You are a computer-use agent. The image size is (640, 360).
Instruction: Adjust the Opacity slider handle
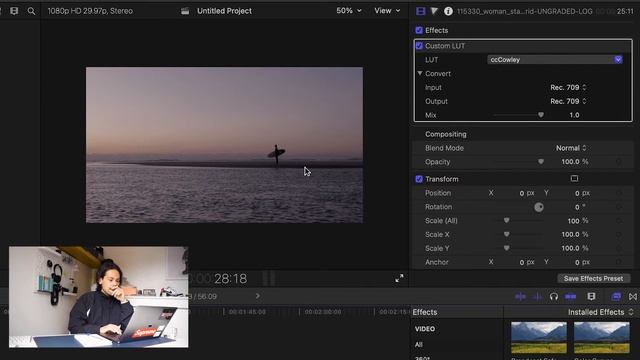(541, 162)
